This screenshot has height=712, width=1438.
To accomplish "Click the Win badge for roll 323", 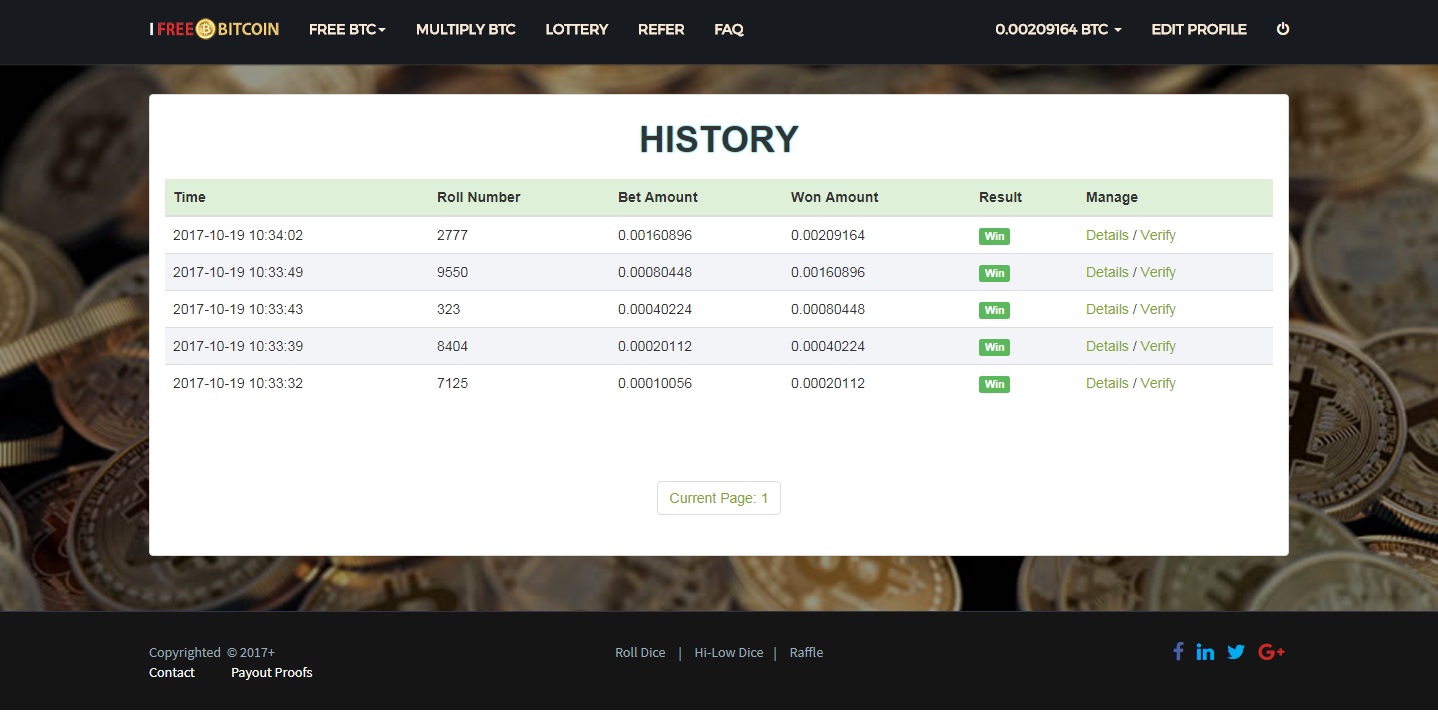I will pyautogui.click(x=994, y=310).
